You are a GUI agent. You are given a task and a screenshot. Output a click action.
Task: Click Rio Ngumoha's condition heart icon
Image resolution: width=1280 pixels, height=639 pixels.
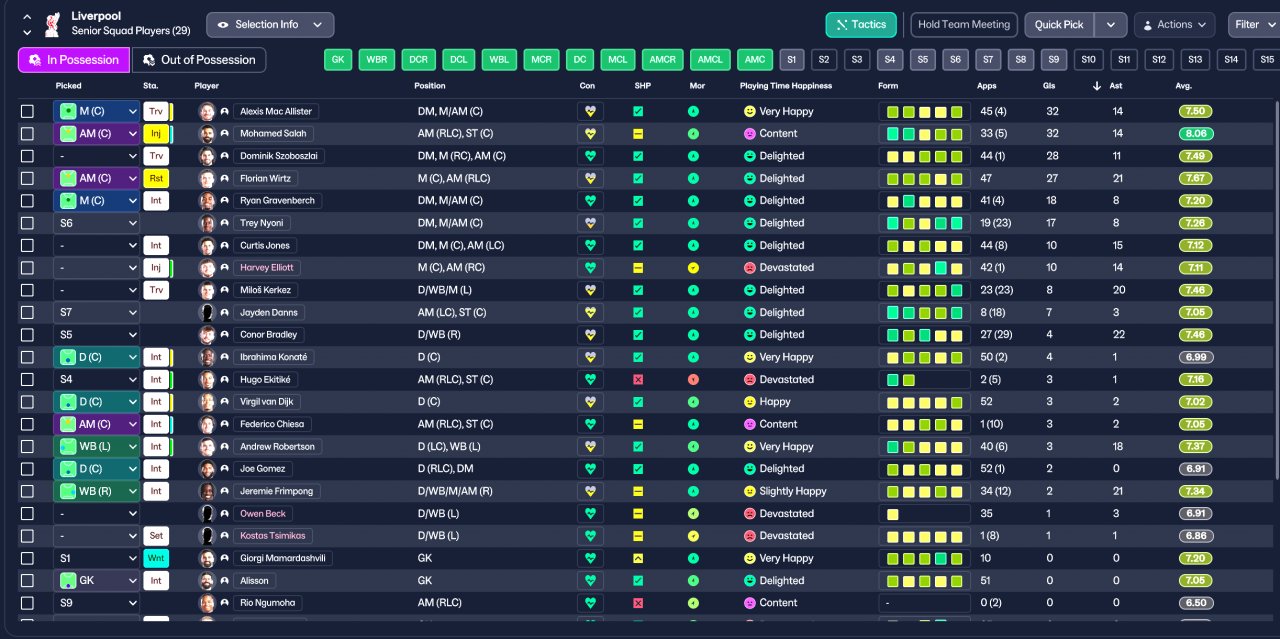pos(590,602)
